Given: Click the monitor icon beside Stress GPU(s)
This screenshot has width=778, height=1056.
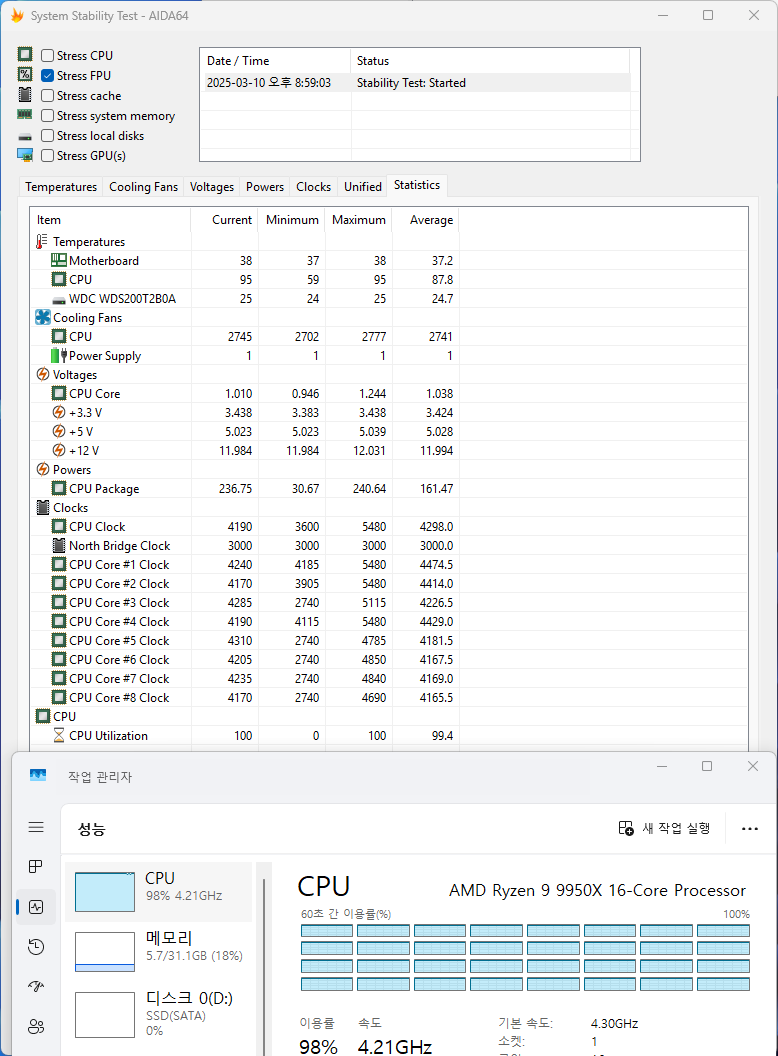Looking at the screenshot, I should (25, 156).
